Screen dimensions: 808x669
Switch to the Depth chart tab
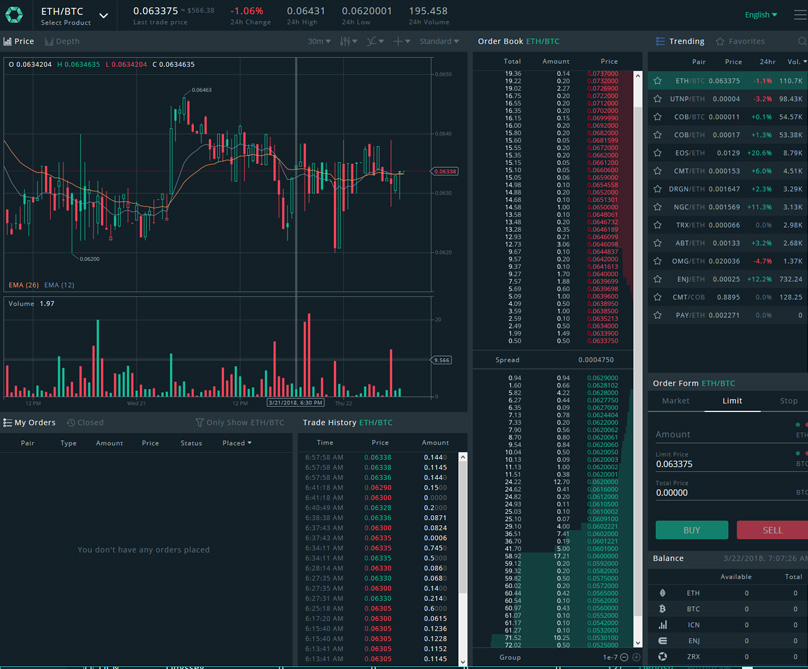62,41
